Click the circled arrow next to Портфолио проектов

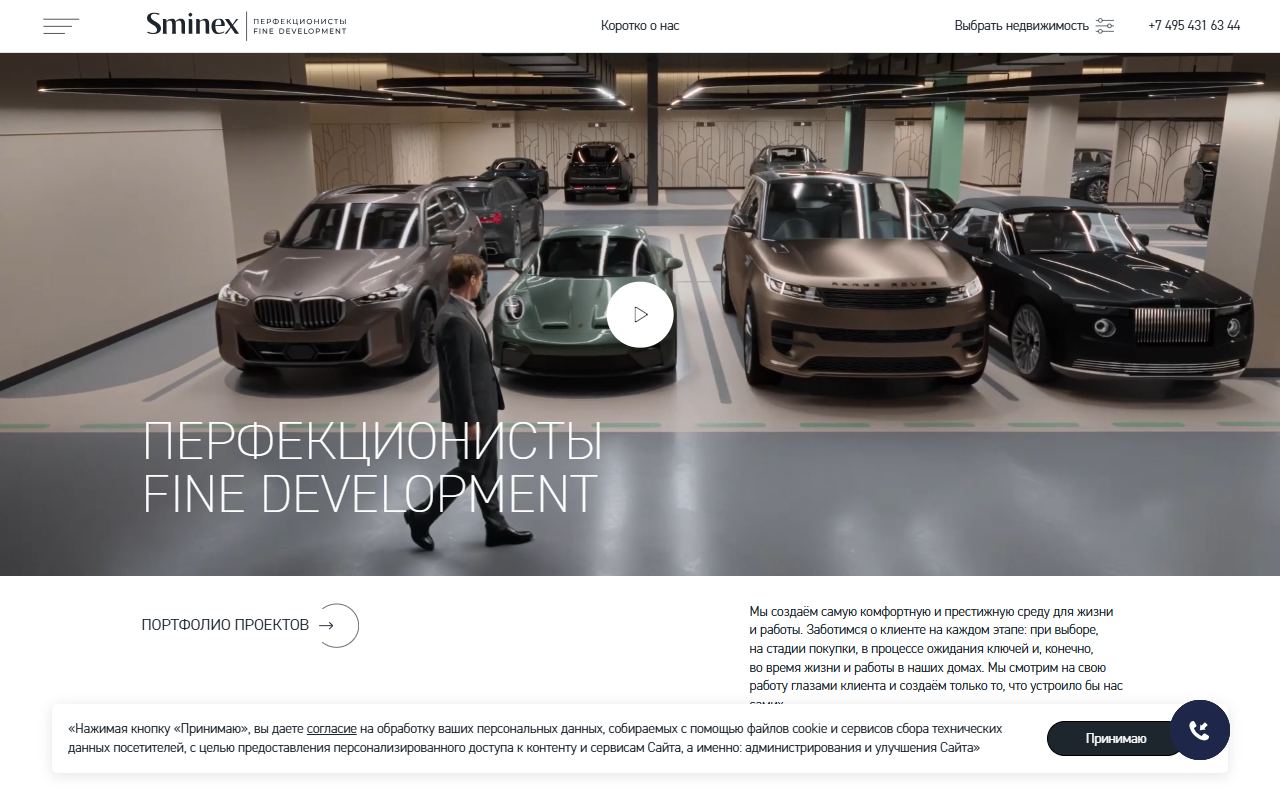(x=337, y=625)
